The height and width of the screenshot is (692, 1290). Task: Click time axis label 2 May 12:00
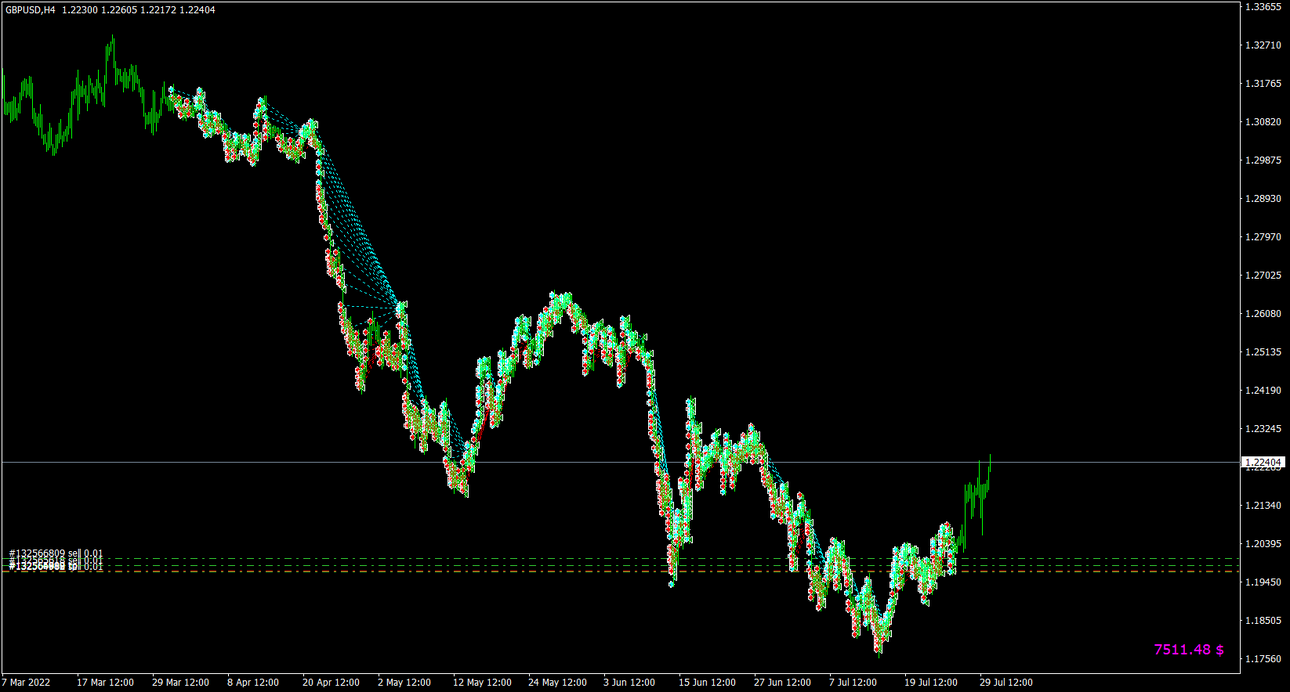(405, 683)
